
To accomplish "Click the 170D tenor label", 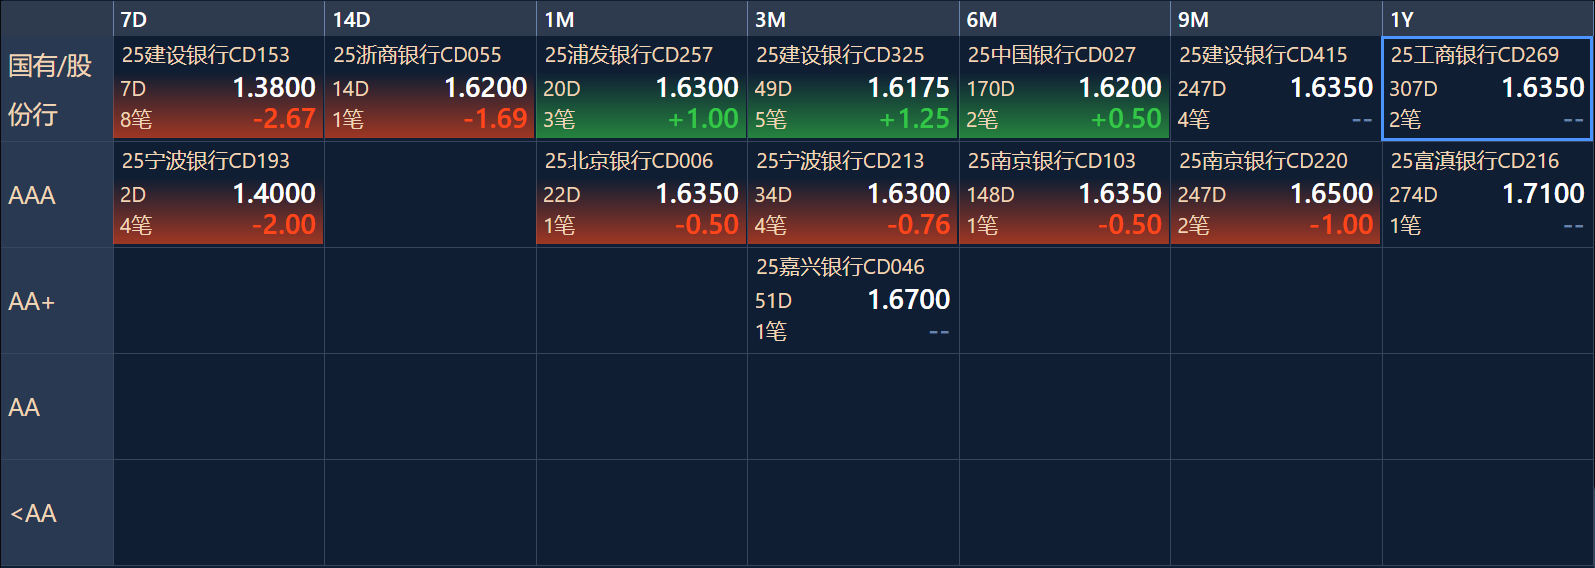I will coord(990,89).
